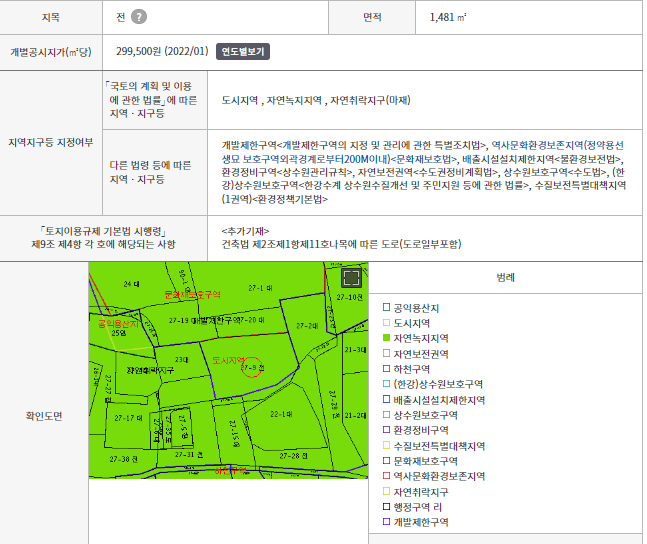Click the 299,500원 (2022/01) price text
Screen dimensions: 647x544
[x=162, y=52]
